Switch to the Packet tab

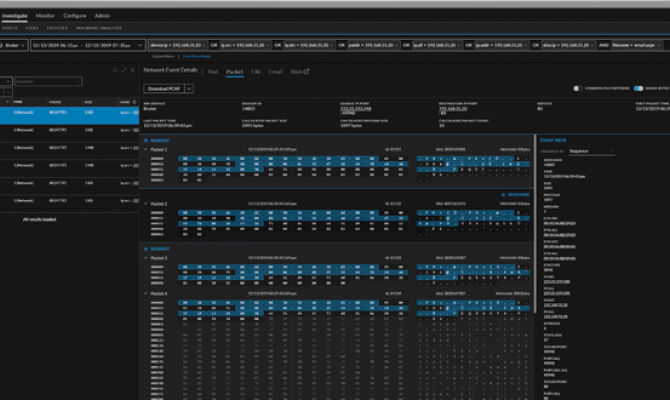point(235,72)
